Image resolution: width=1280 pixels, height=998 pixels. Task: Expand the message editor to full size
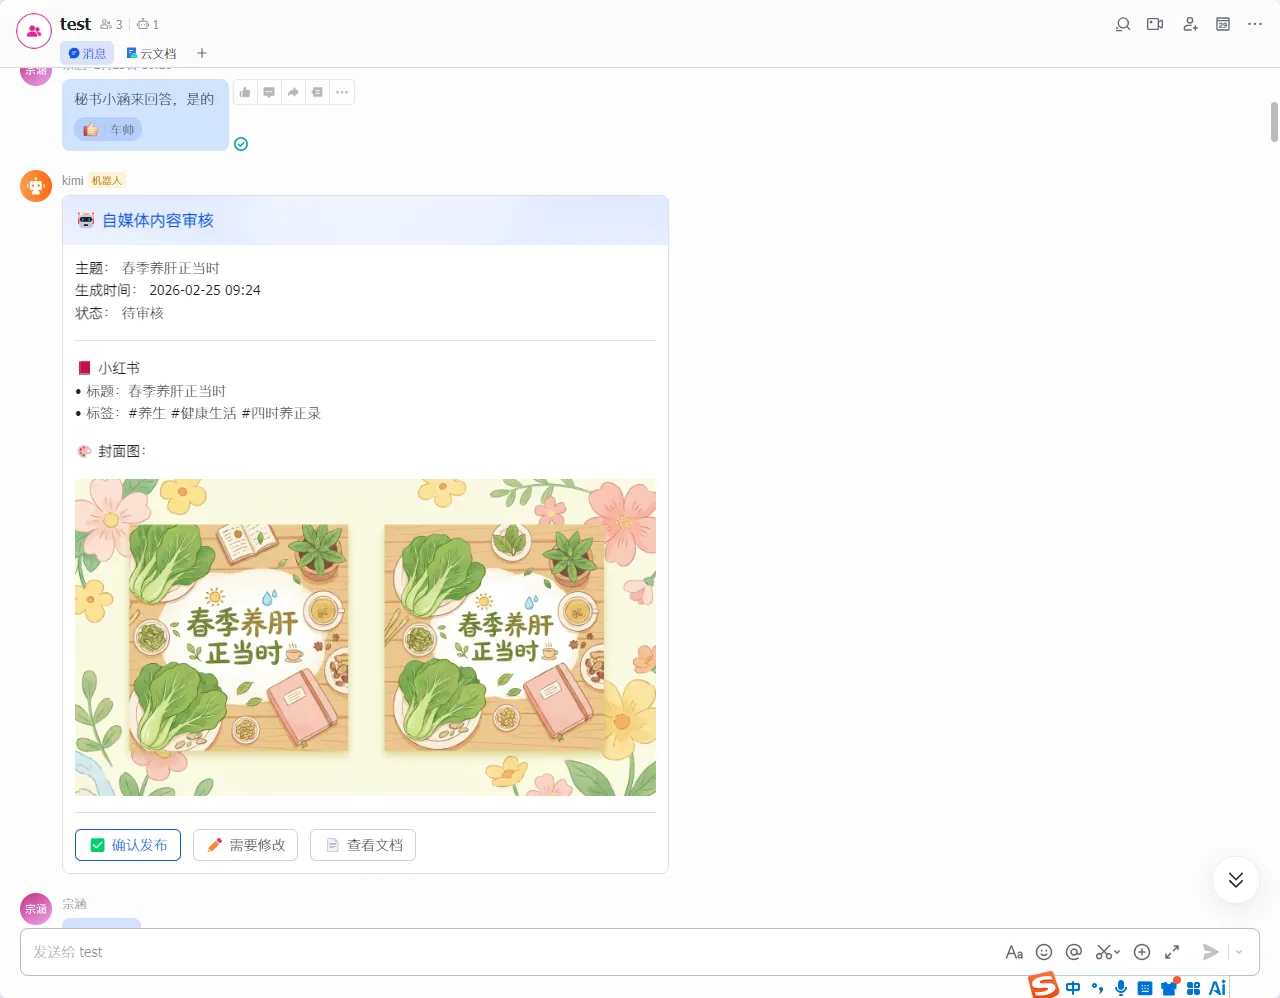tap(1172, 952)
